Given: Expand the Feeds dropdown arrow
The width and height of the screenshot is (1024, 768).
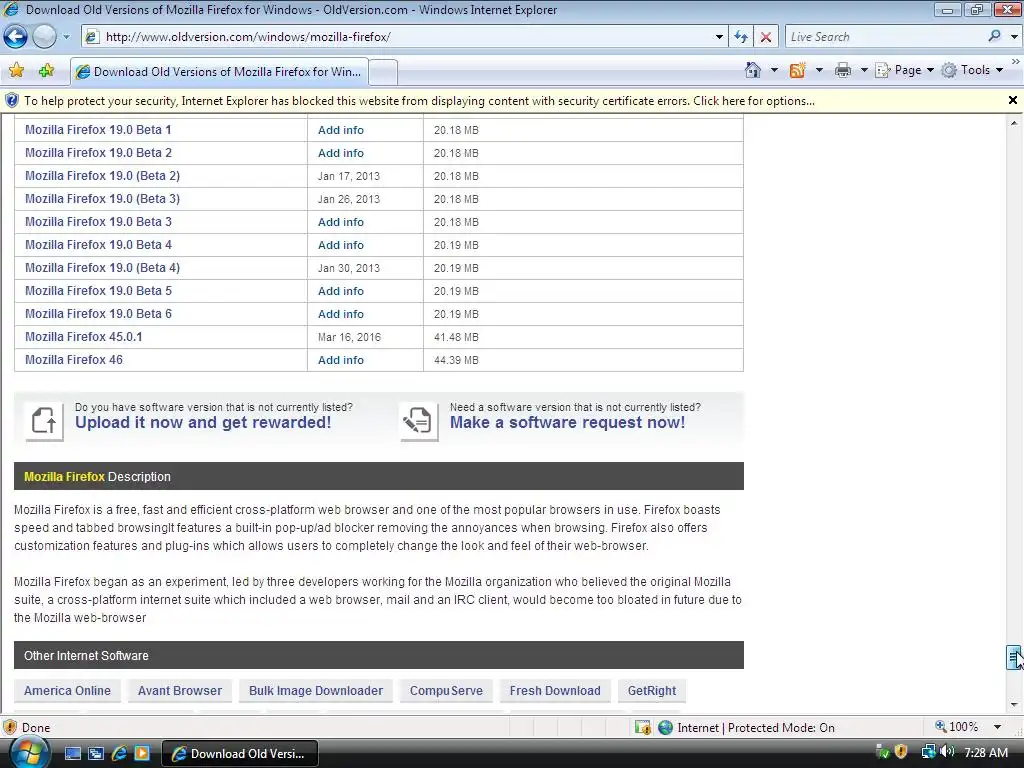Looking at the screenshot, I should pyautogui.click(x=819, y=70).
